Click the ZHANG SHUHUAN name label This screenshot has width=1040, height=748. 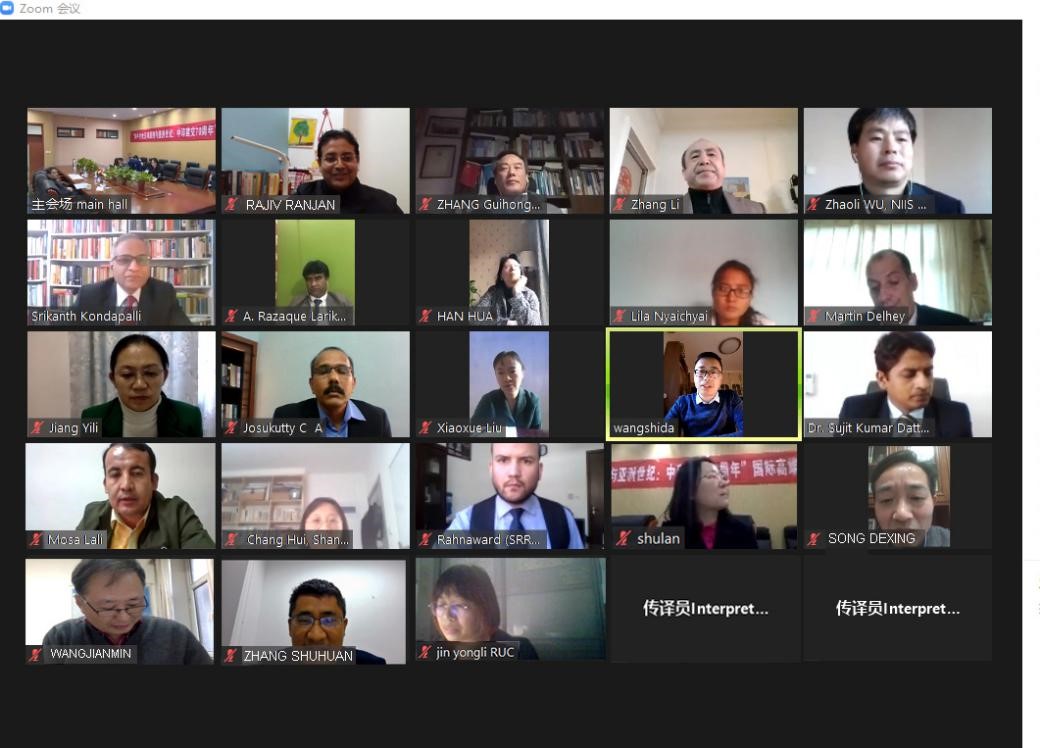tap(298, 656)
